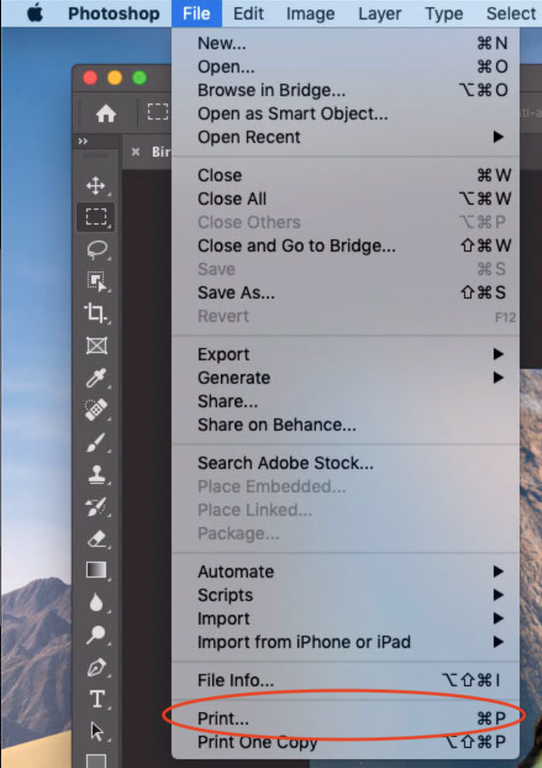542x768 pixels.
Task: Close the Bir document tab
Action: pos(136,152)
